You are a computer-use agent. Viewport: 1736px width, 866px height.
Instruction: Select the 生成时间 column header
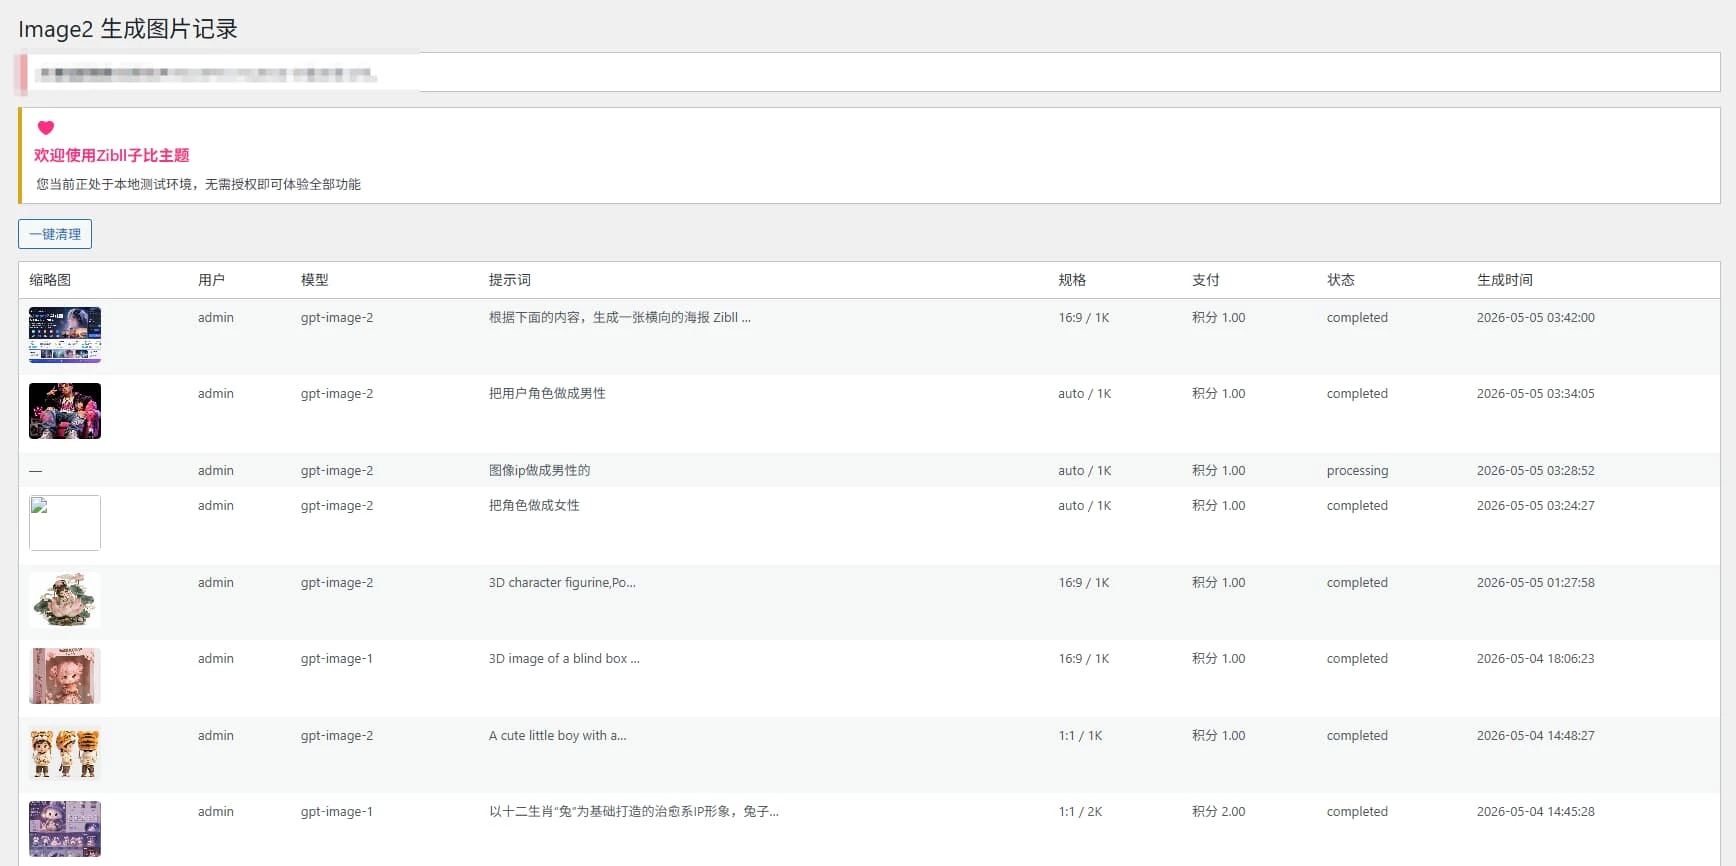[1505, 280]
